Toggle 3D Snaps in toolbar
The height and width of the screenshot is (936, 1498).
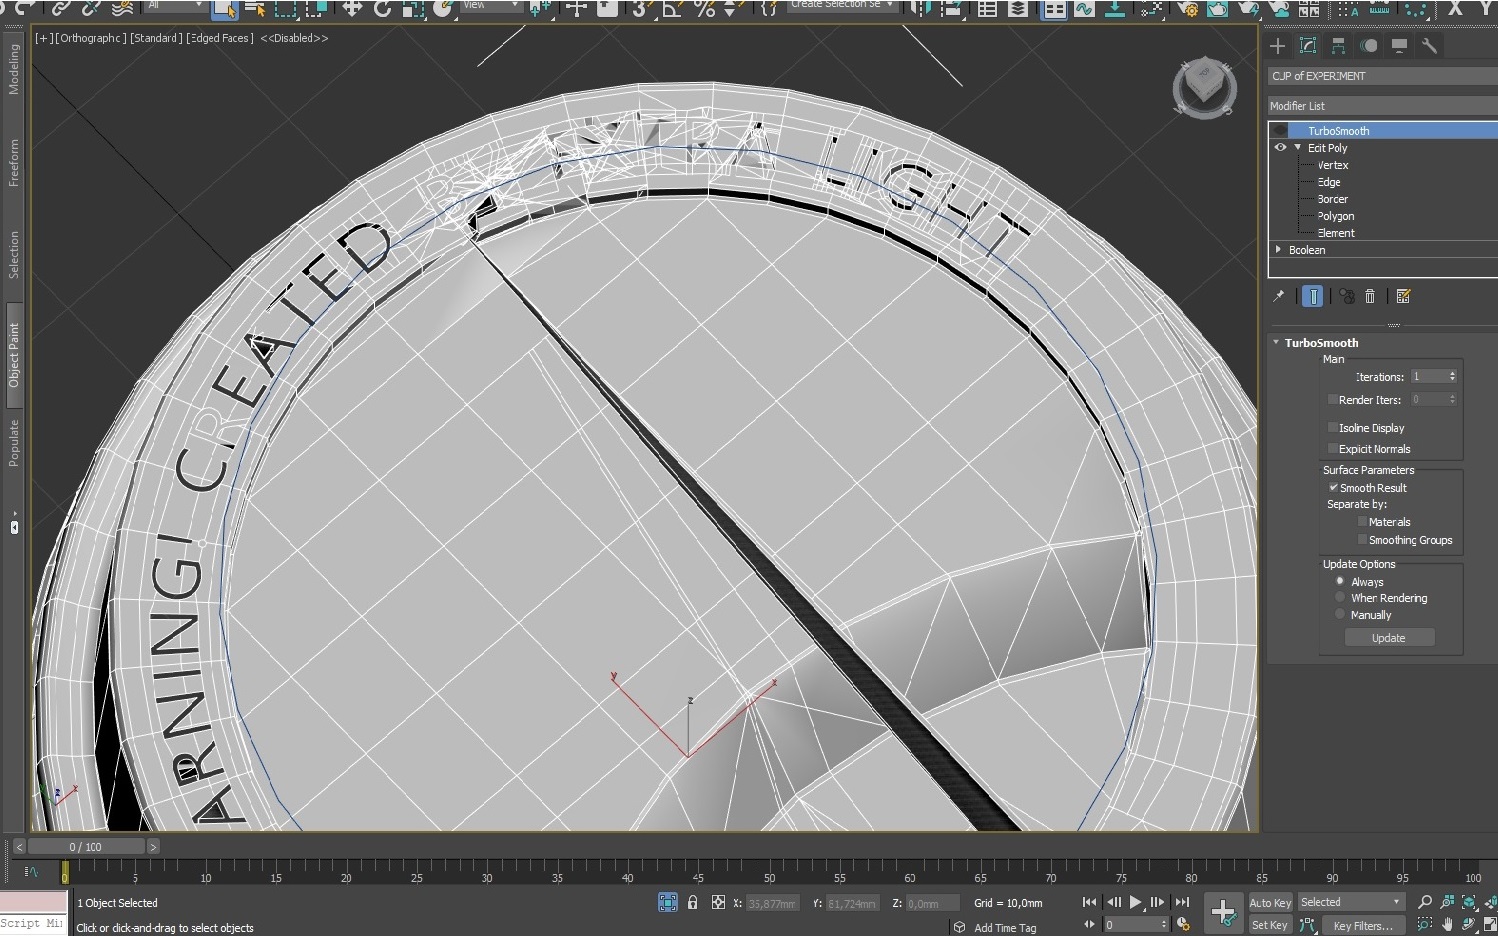(643, 9)
